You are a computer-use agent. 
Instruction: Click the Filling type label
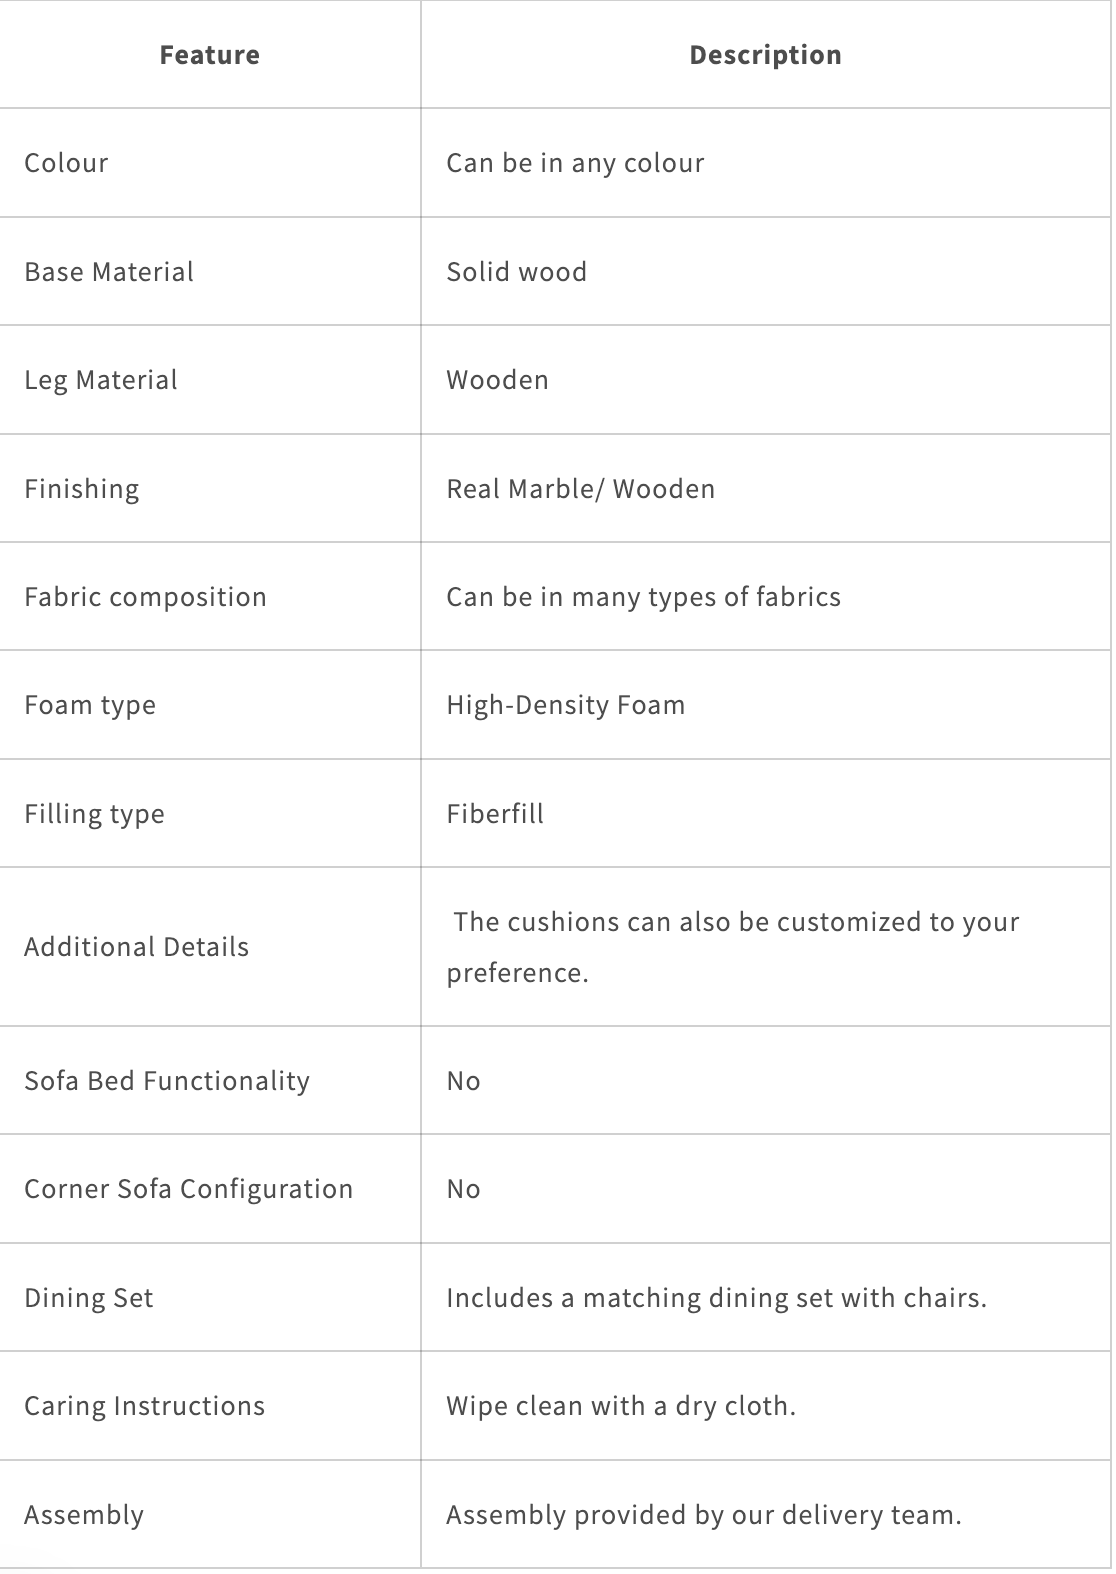coord(95,814)
